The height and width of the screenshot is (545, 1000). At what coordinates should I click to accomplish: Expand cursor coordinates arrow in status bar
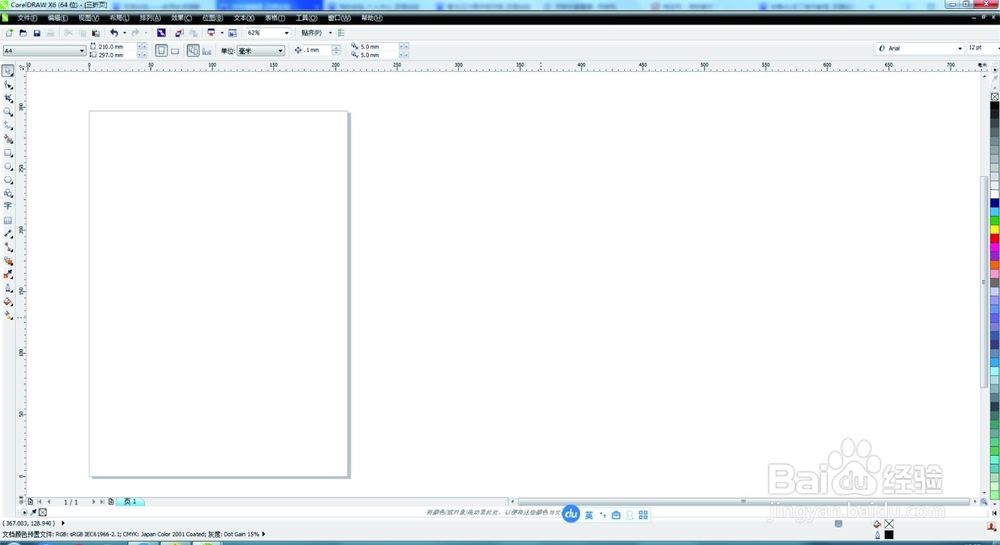tap(62, 523)
